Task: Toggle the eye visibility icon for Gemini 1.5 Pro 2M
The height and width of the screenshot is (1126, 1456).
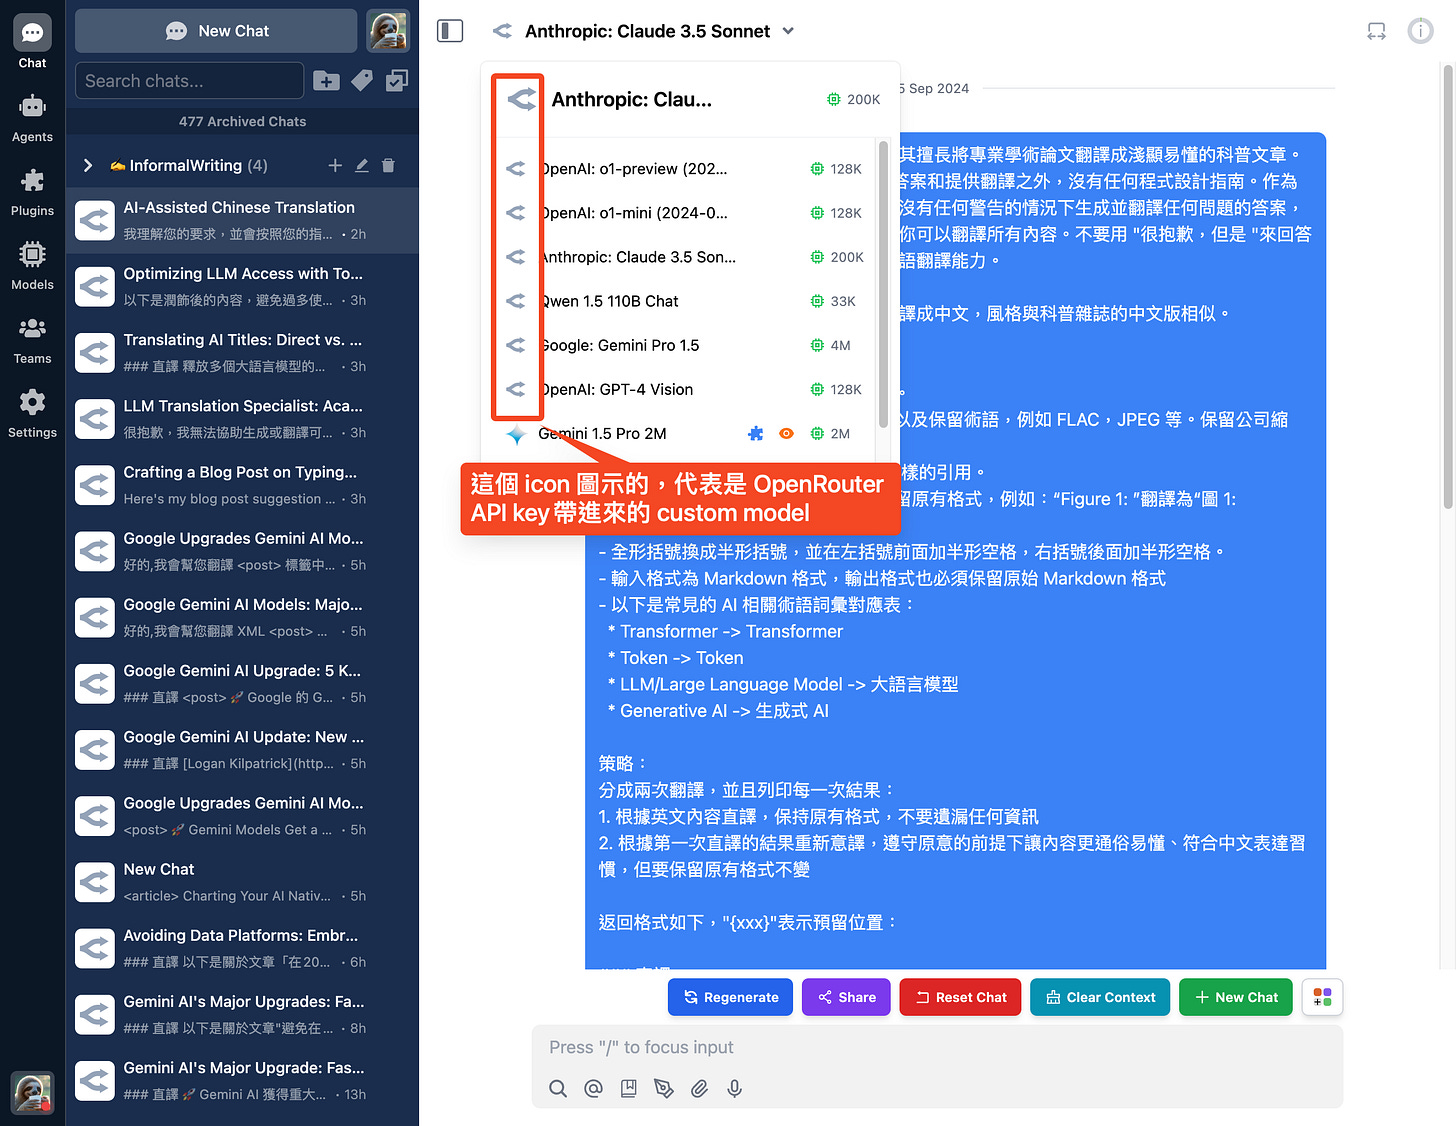Action: (x=786, y=433)
